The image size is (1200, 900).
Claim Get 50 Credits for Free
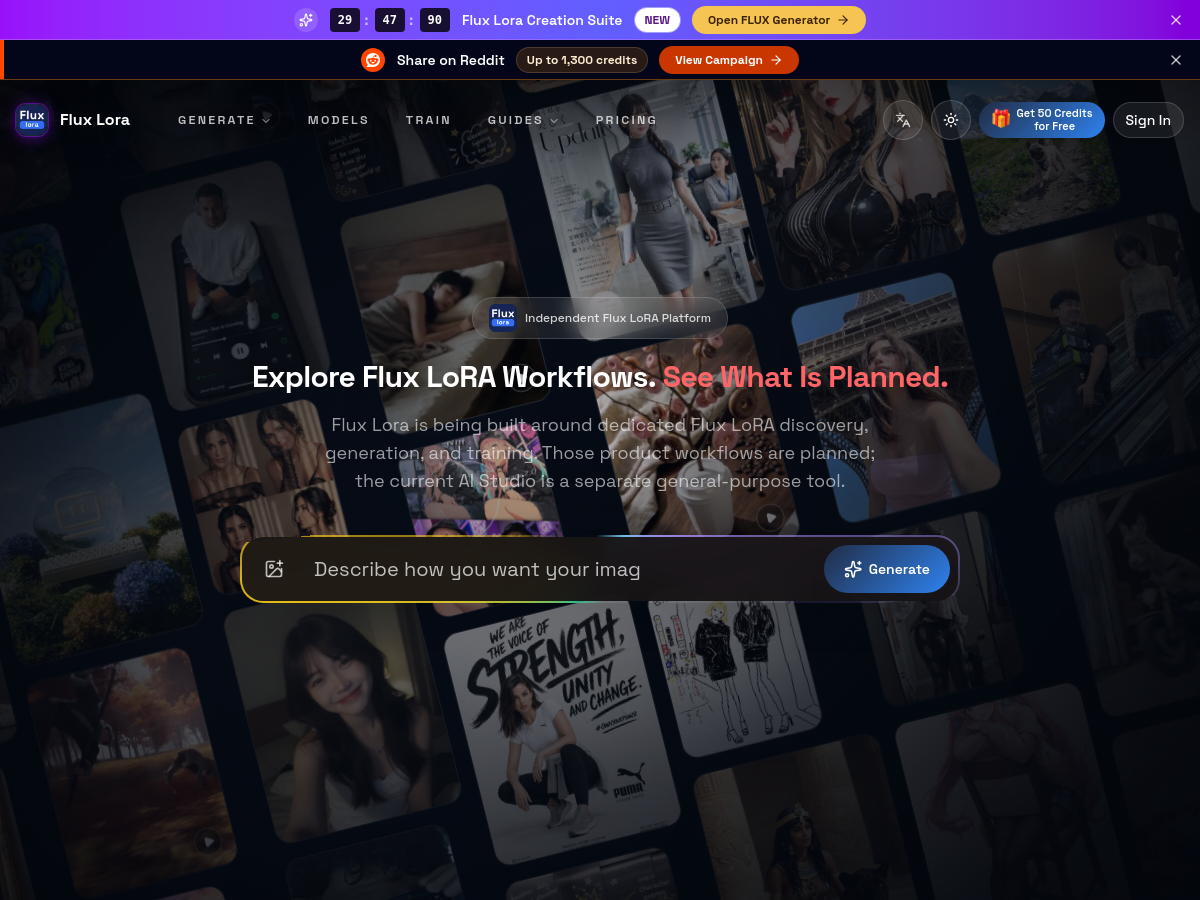point(1042,120)
